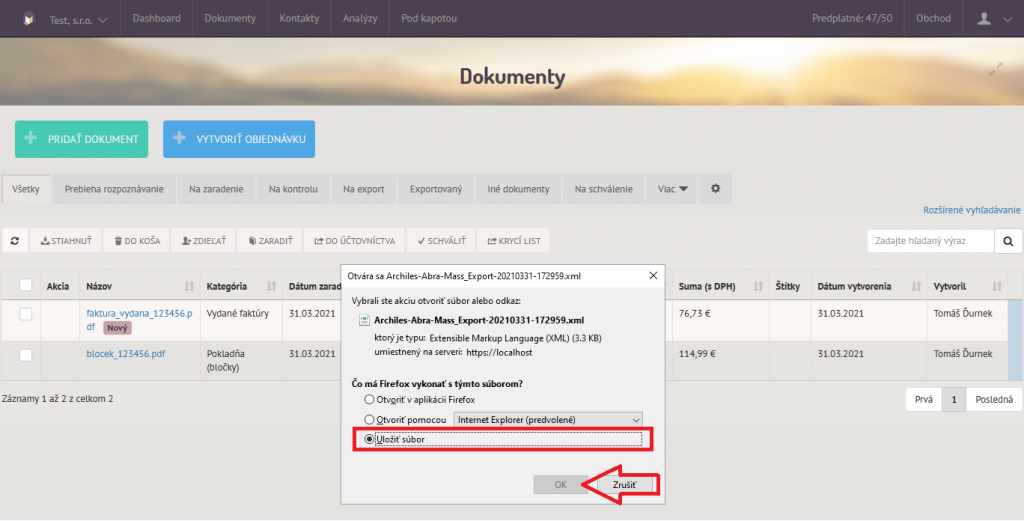
Task: Open the Obchod link
Action: tap(933, 18)
